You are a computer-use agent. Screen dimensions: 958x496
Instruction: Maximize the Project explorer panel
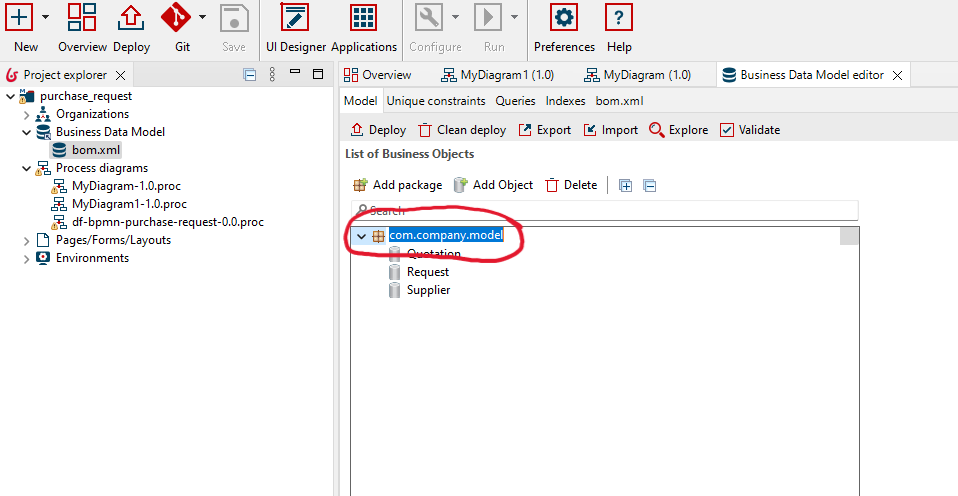click(x=318, y=74)
